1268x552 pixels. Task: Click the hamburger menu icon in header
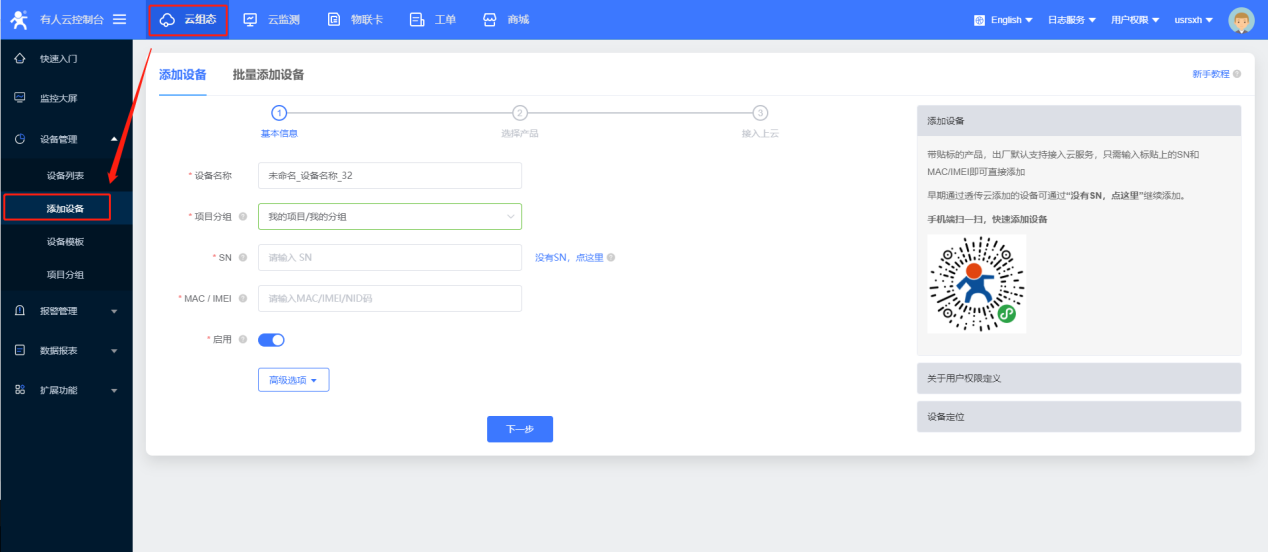pos(120,19)
